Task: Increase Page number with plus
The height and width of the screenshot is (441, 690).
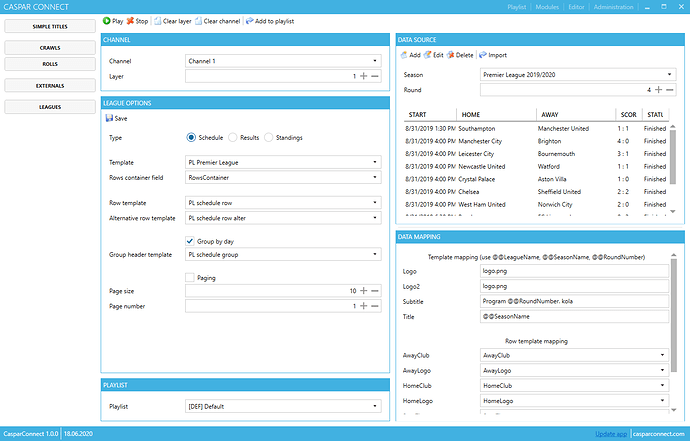Action: pos(363,306)
